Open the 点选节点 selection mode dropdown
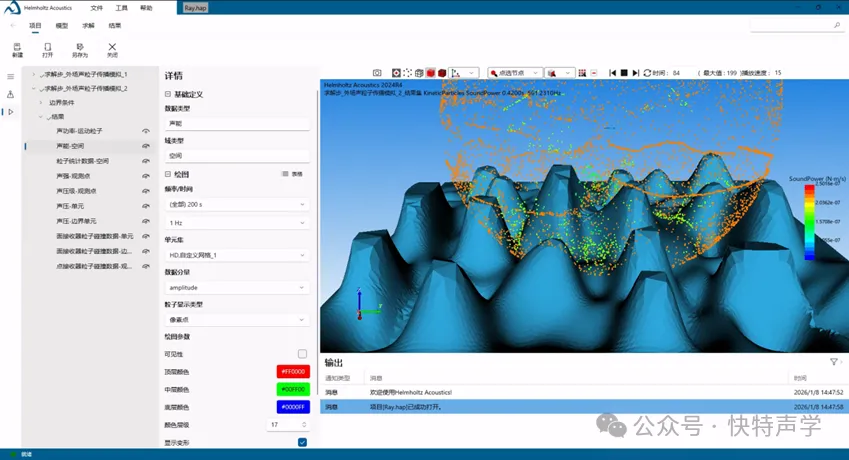The image size is (849, 460). [x=514, y=73]
